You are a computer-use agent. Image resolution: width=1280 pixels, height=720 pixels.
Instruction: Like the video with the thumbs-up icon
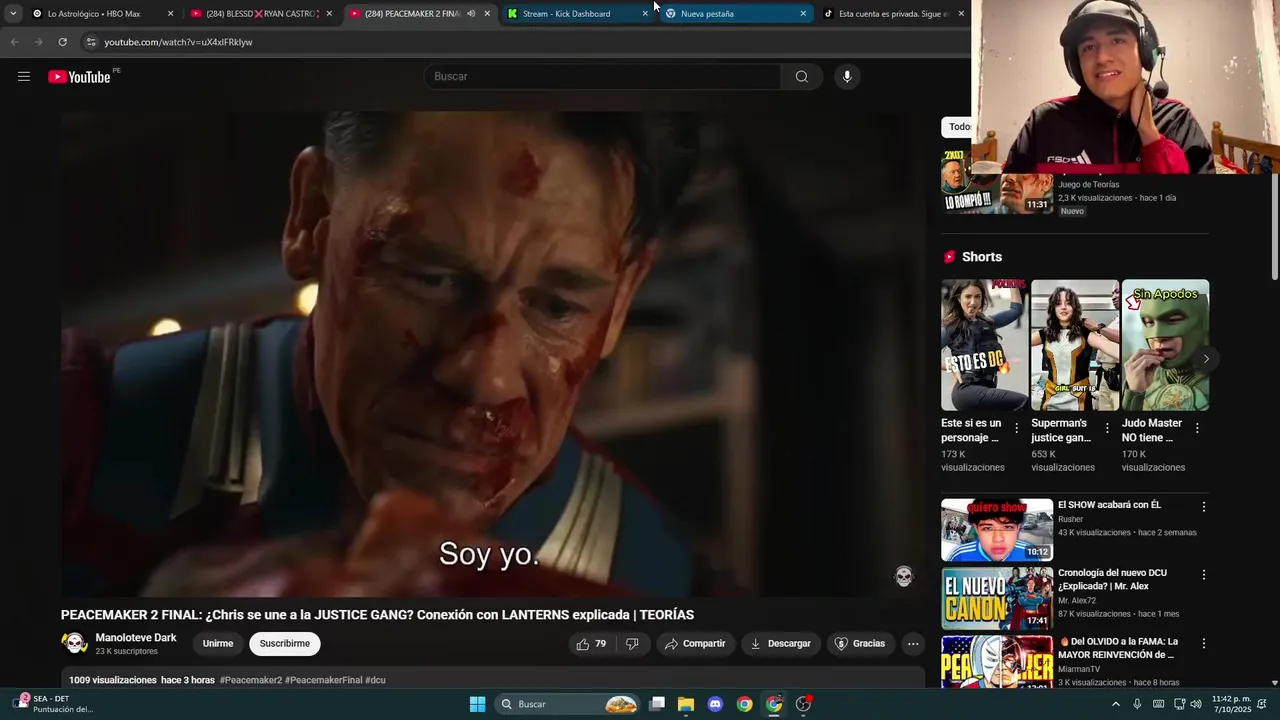(x=591, y=644)
